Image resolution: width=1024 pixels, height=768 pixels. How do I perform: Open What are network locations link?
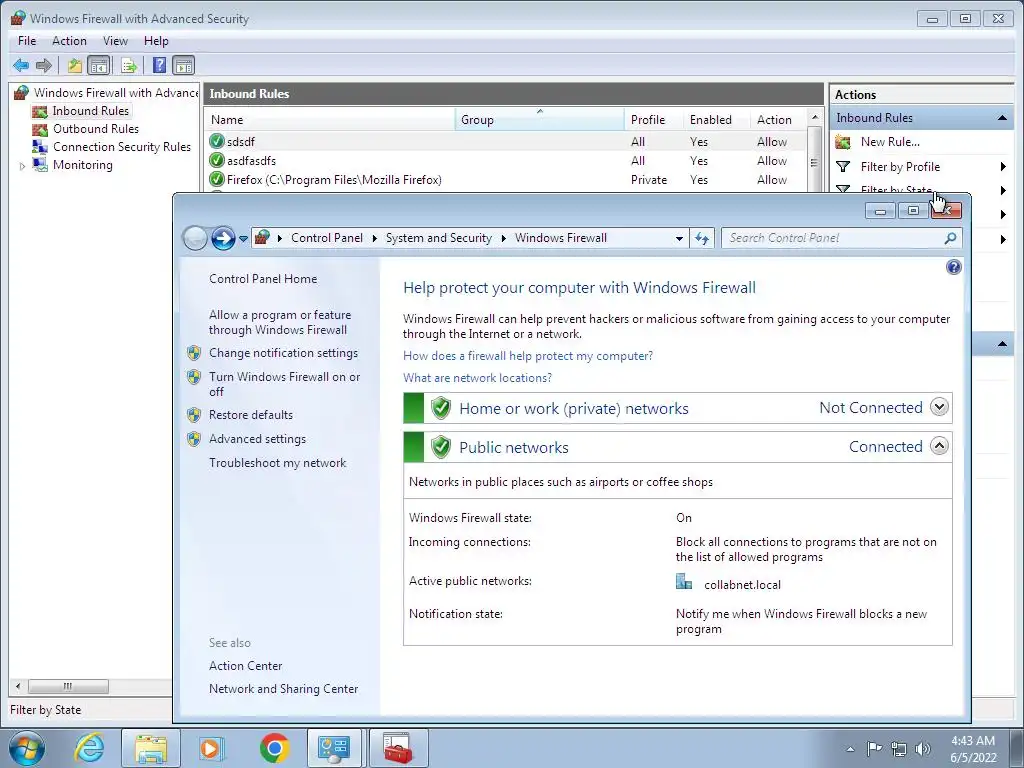[x=477, y=378]
